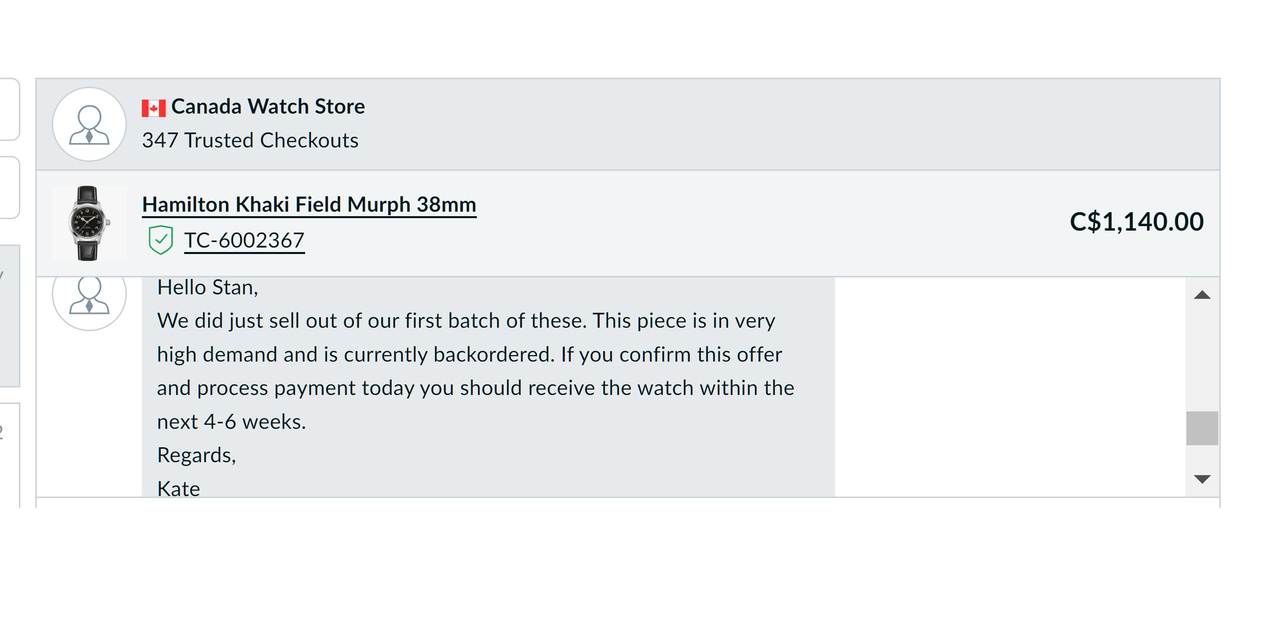Open order reference TC-6002367
Viewport: 1280px width, 639px height.
pos(244,240)
